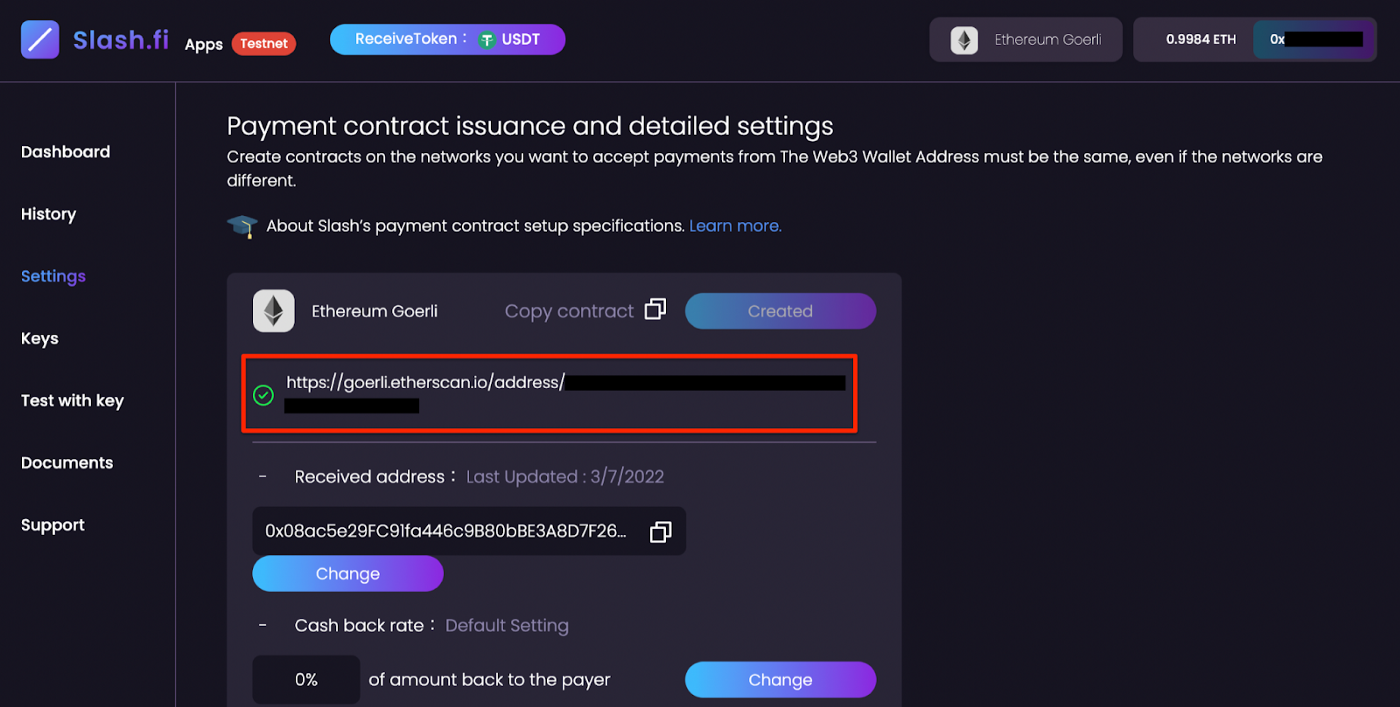Click the Slash.fi logo icon
1400x707 pixels.
click(39, 40)
